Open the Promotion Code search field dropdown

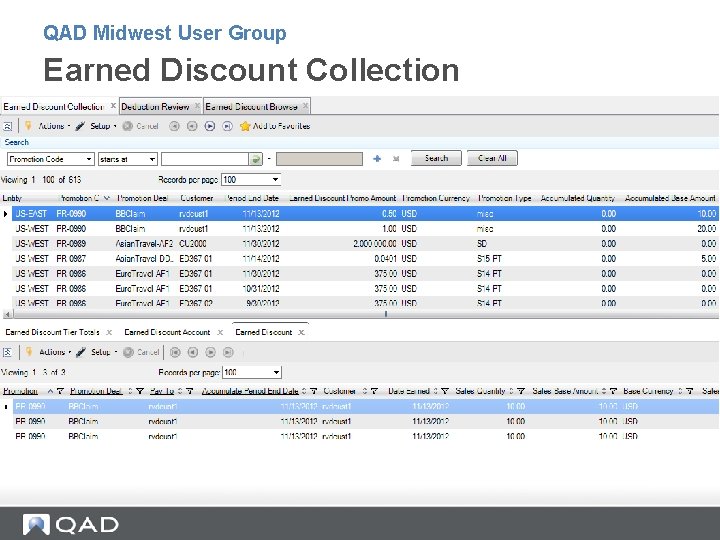[89, 159]
